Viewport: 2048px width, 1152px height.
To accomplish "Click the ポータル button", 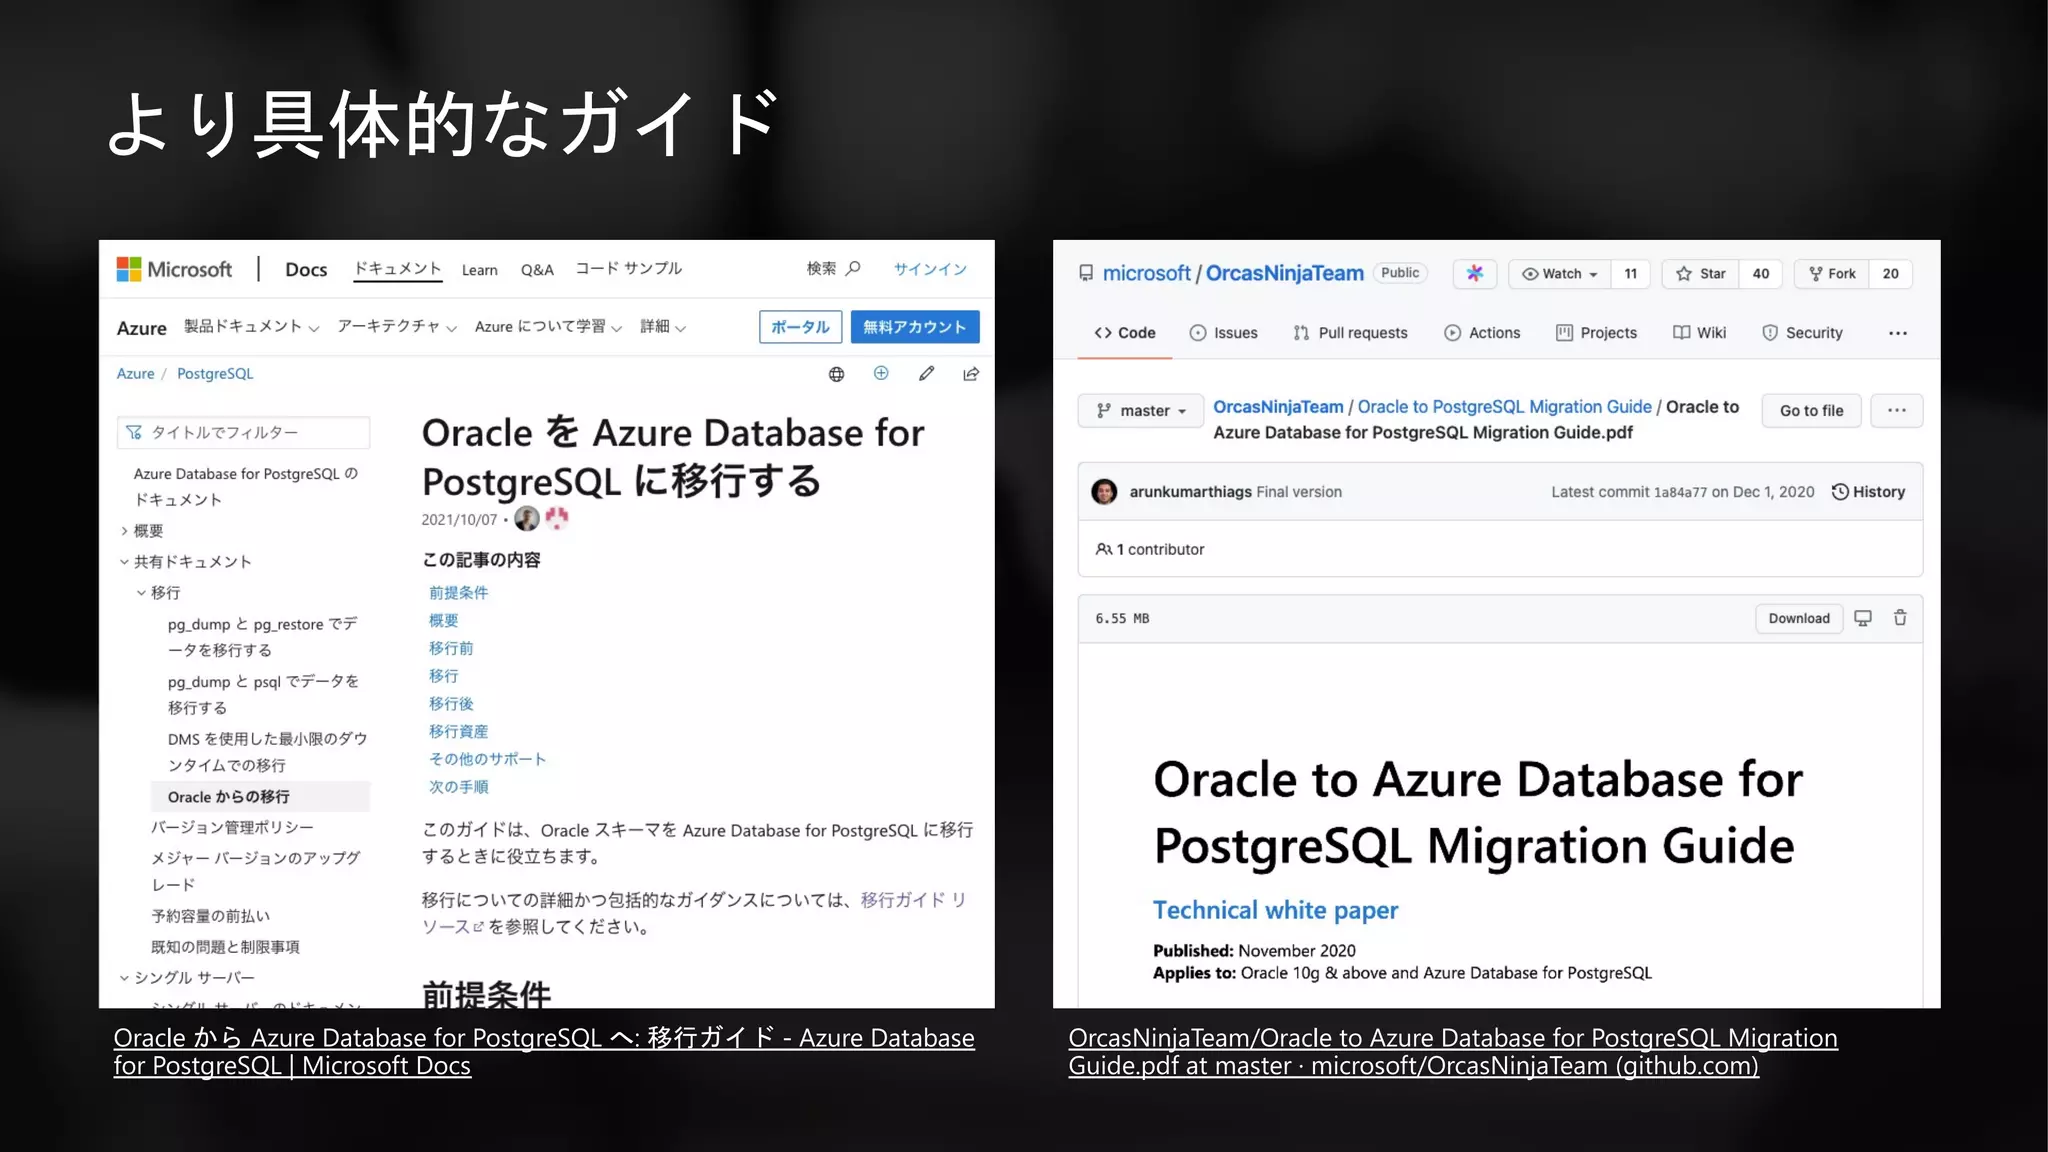I will 800,327.
